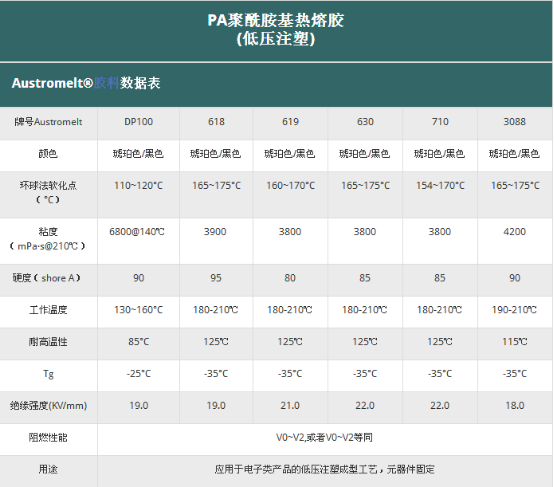554x487 pixels.
Task: Select the insulation strength value 21.0
Action: click(290, 406)
